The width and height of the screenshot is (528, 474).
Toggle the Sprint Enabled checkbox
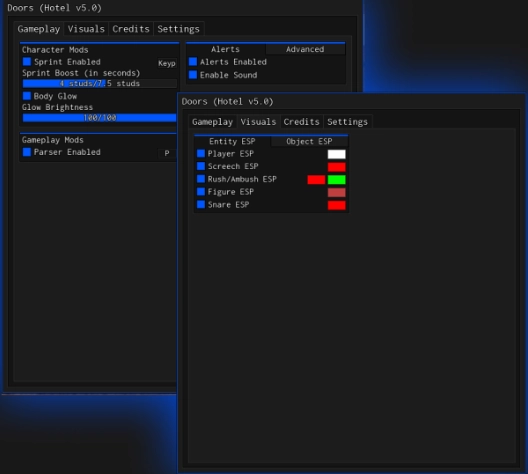[x=27, y=62]
